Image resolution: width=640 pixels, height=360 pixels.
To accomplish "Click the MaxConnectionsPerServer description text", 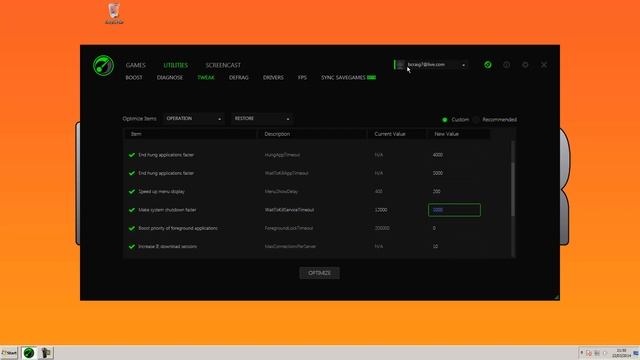I will point(290,247).
